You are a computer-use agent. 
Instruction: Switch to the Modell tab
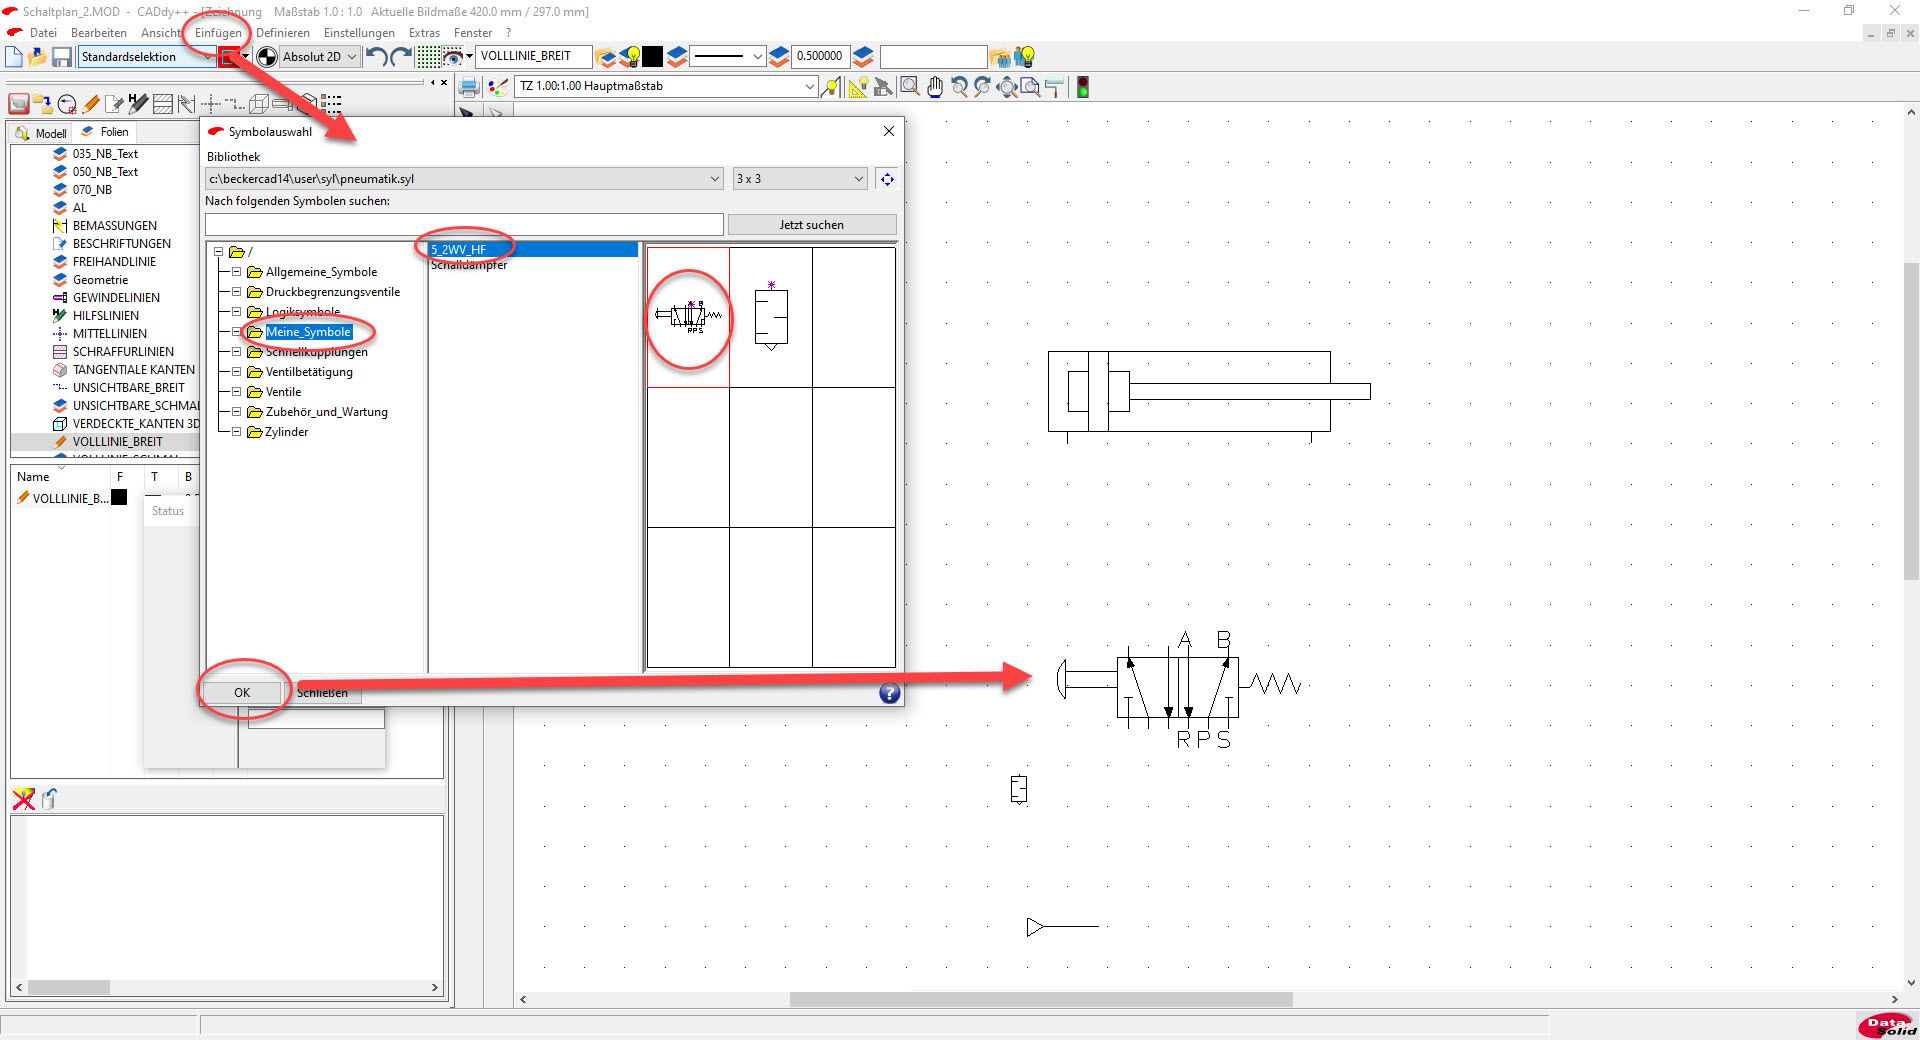(x=42, y=133)
